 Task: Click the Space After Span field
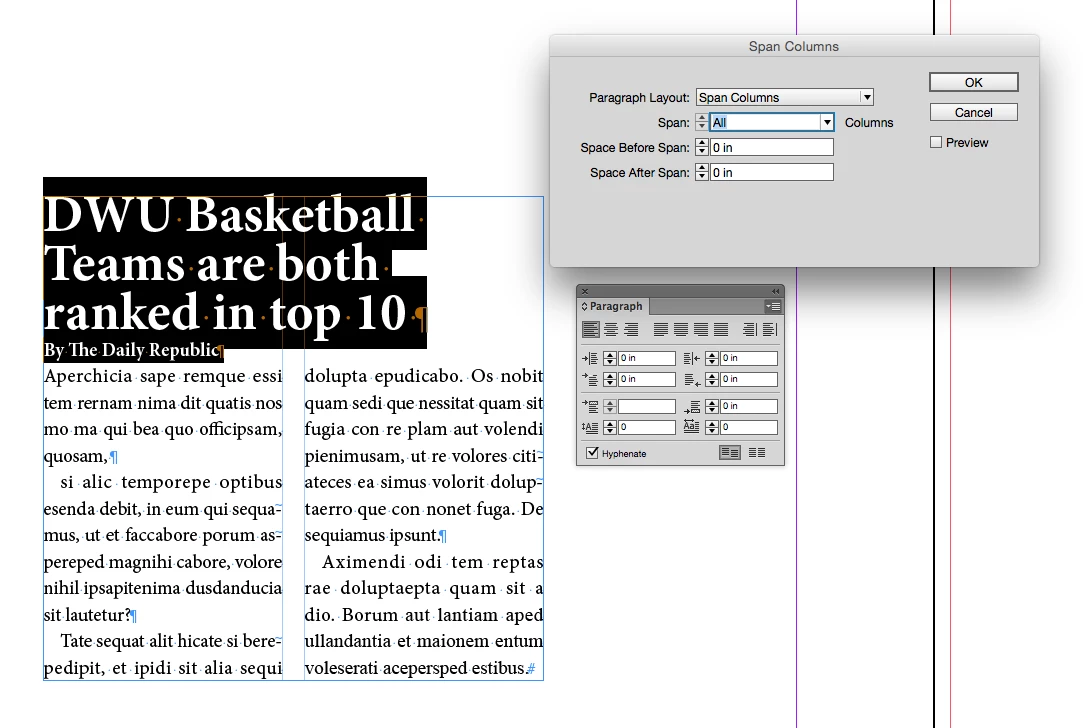point(771,172)
